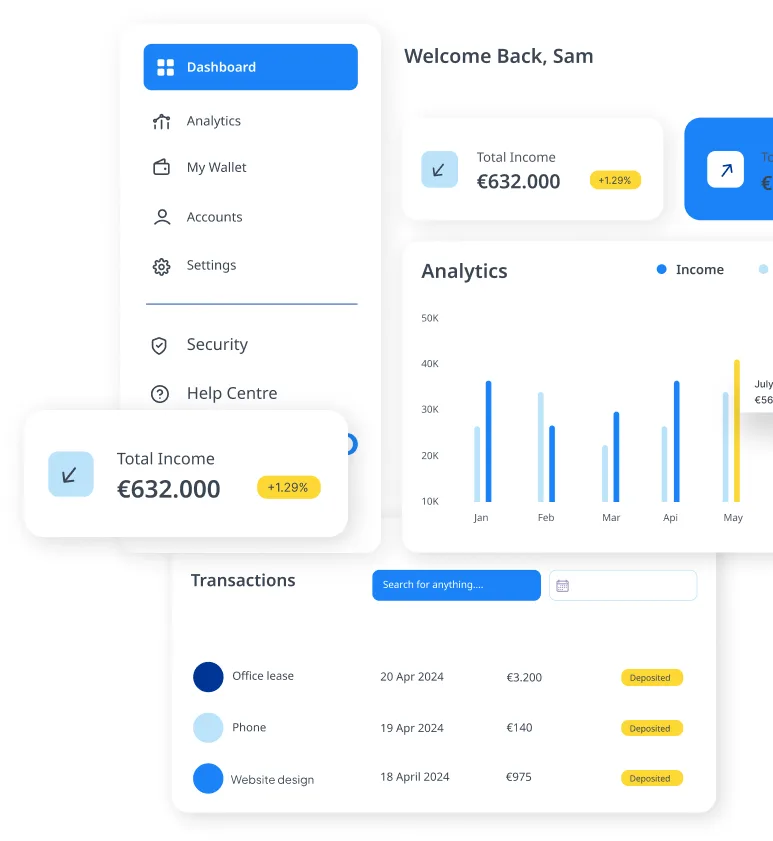This screenshot has width=773, height=841.
Task: Click the Security shield icon
Action: point(159,346)
